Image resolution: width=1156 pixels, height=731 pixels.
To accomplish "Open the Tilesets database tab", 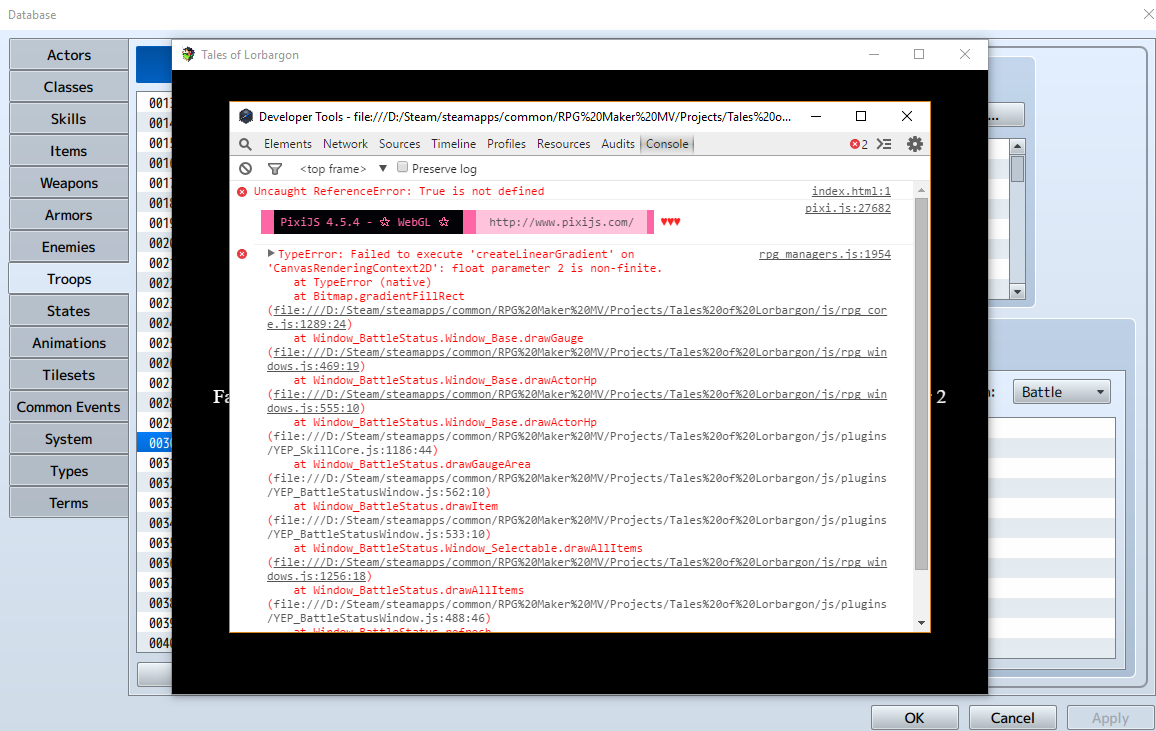I will click(x=69, y=375).
